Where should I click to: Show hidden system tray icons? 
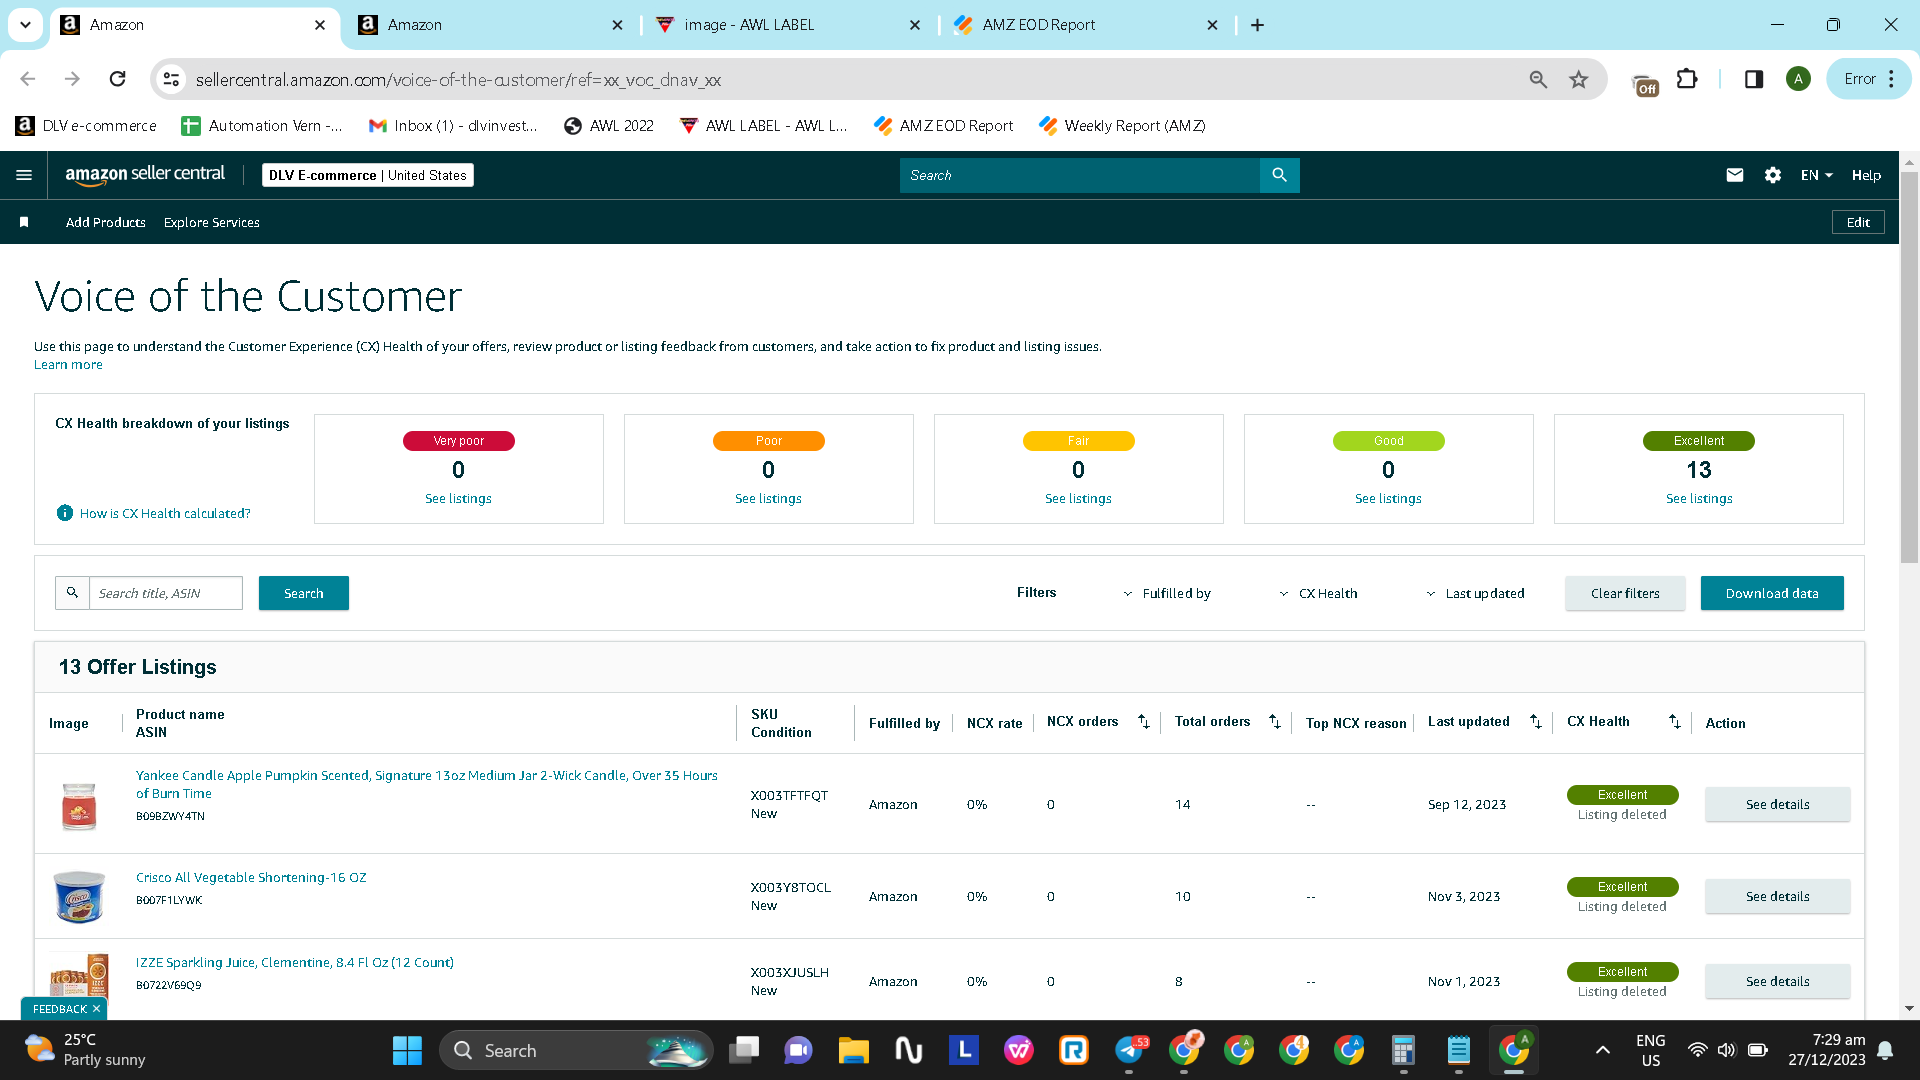point(1603,1050)
